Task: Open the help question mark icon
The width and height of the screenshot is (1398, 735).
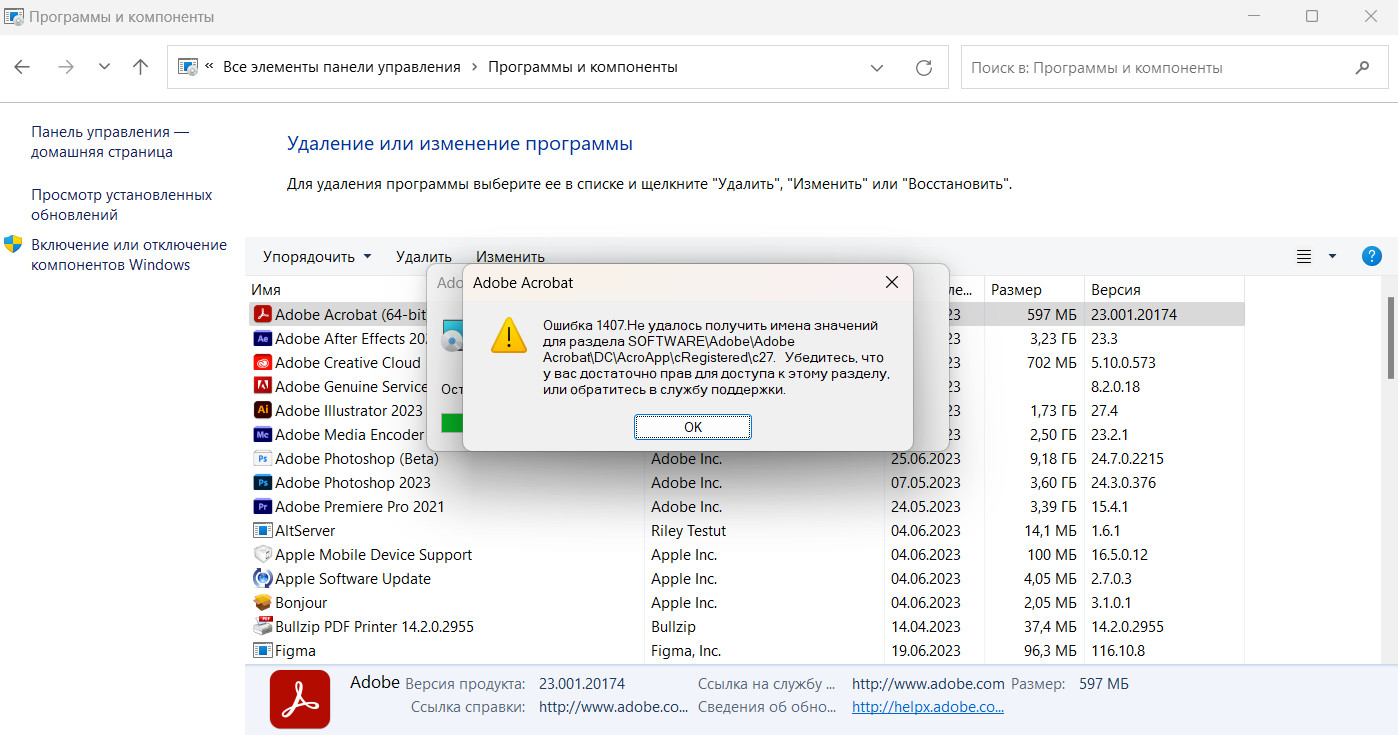Action: (x=1372, y=256)
